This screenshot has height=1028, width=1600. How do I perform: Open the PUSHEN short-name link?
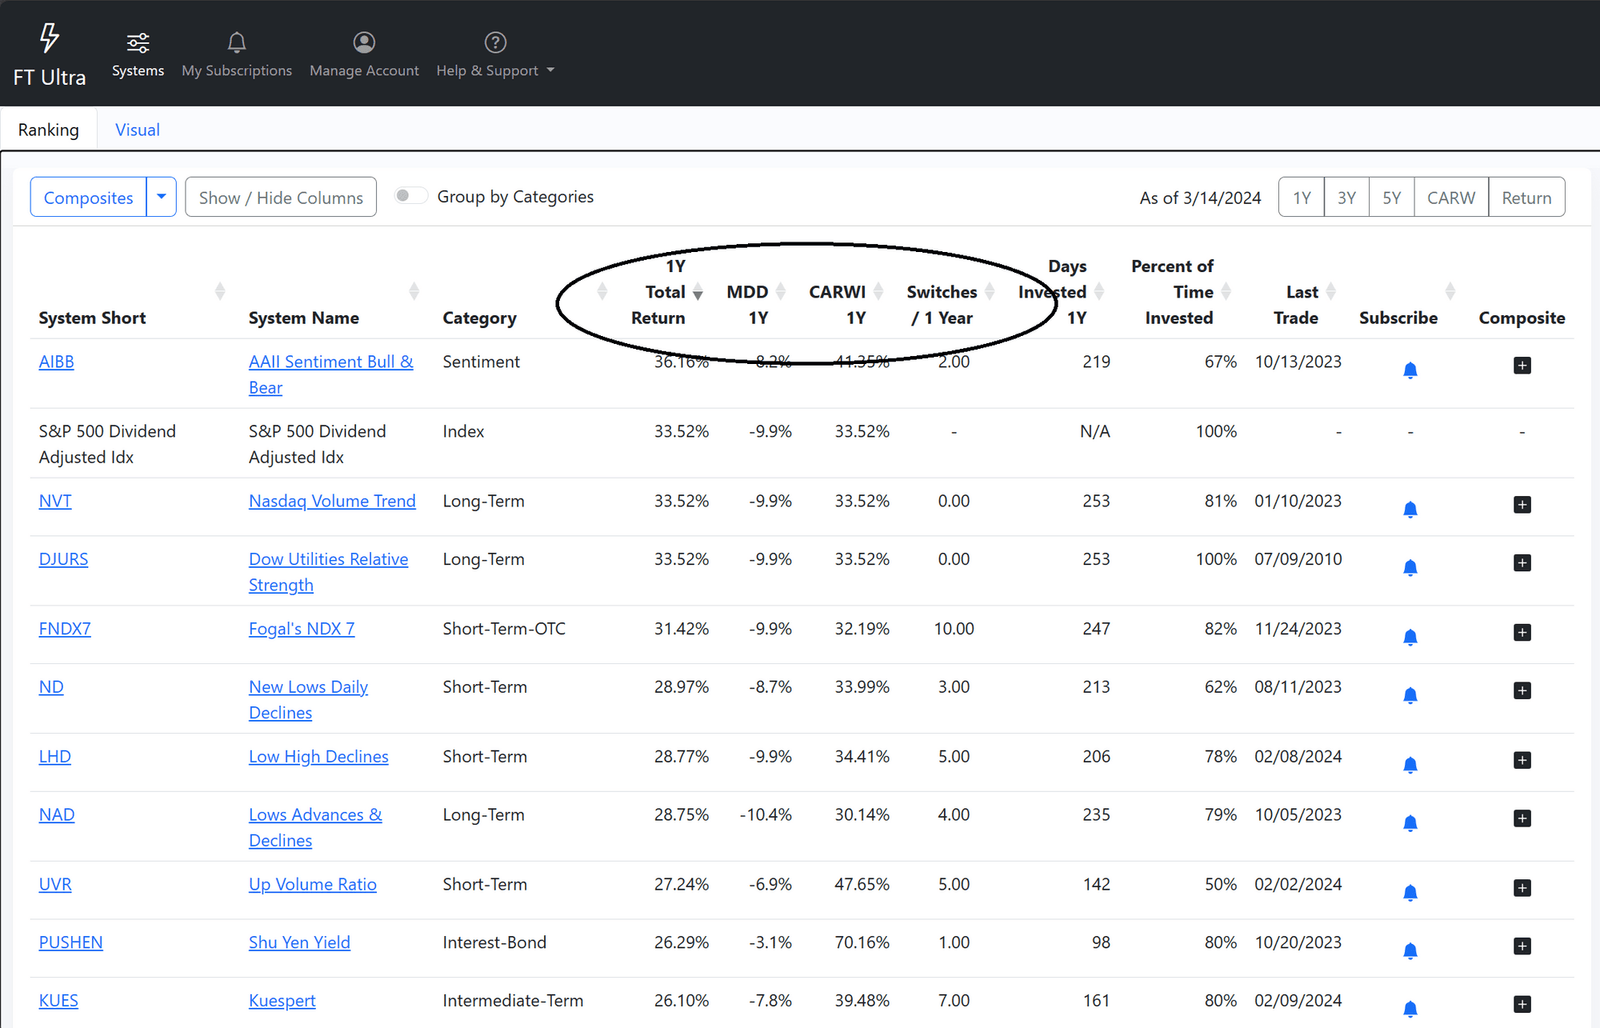point(71,943)
